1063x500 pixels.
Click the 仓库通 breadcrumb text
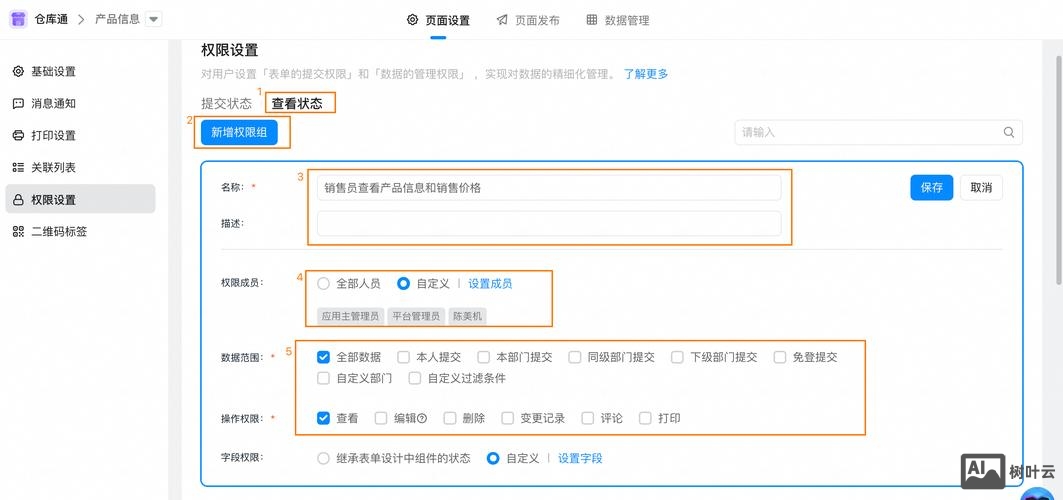[x=52, y=20]
